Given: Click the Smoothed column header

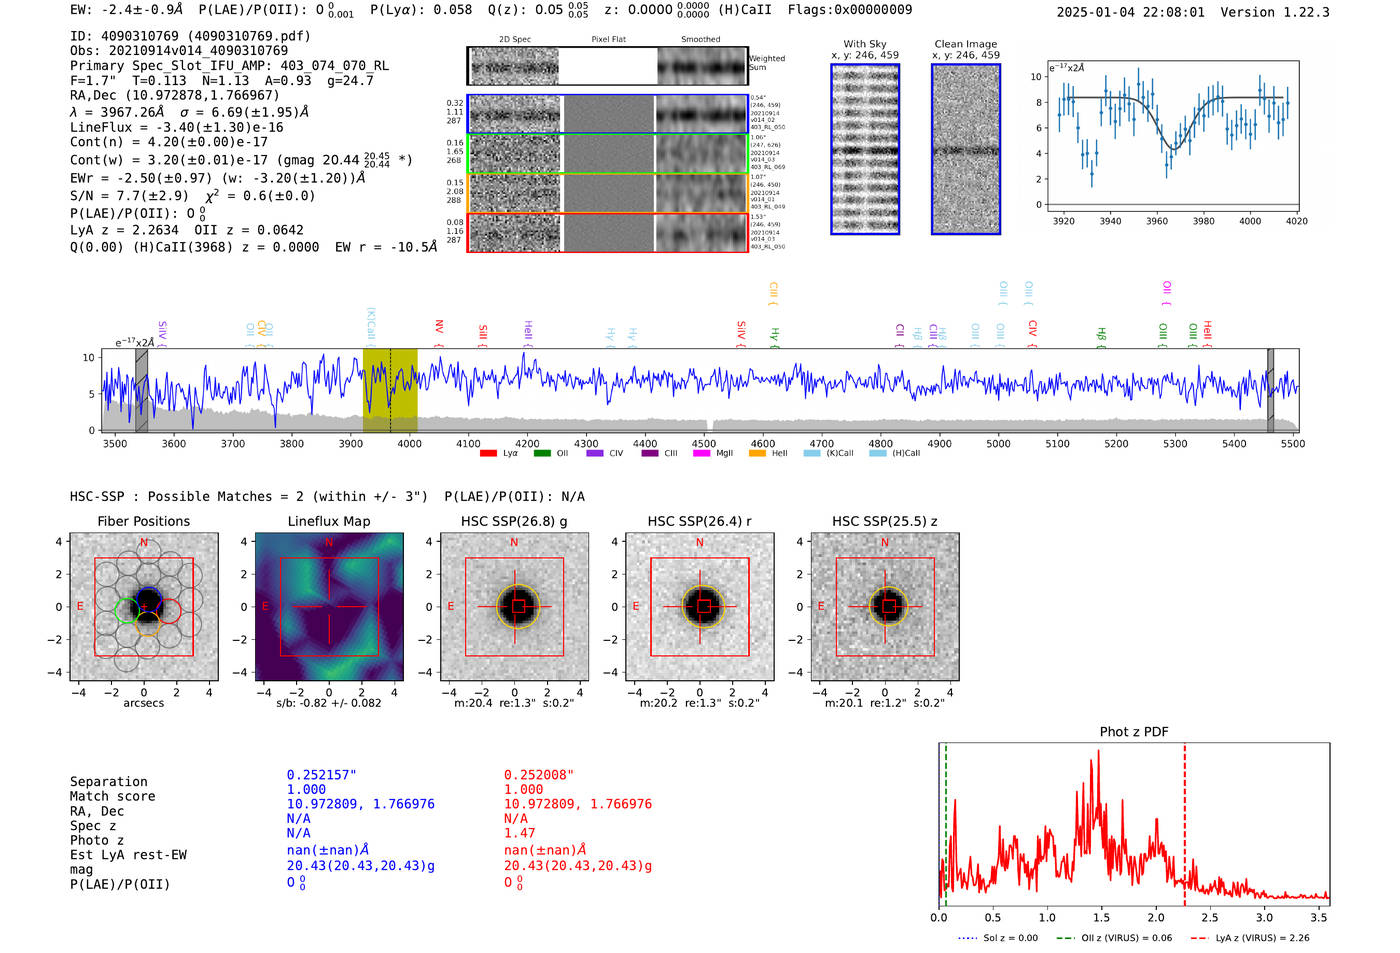Looking at the screenshot, I should pos(701,40).
